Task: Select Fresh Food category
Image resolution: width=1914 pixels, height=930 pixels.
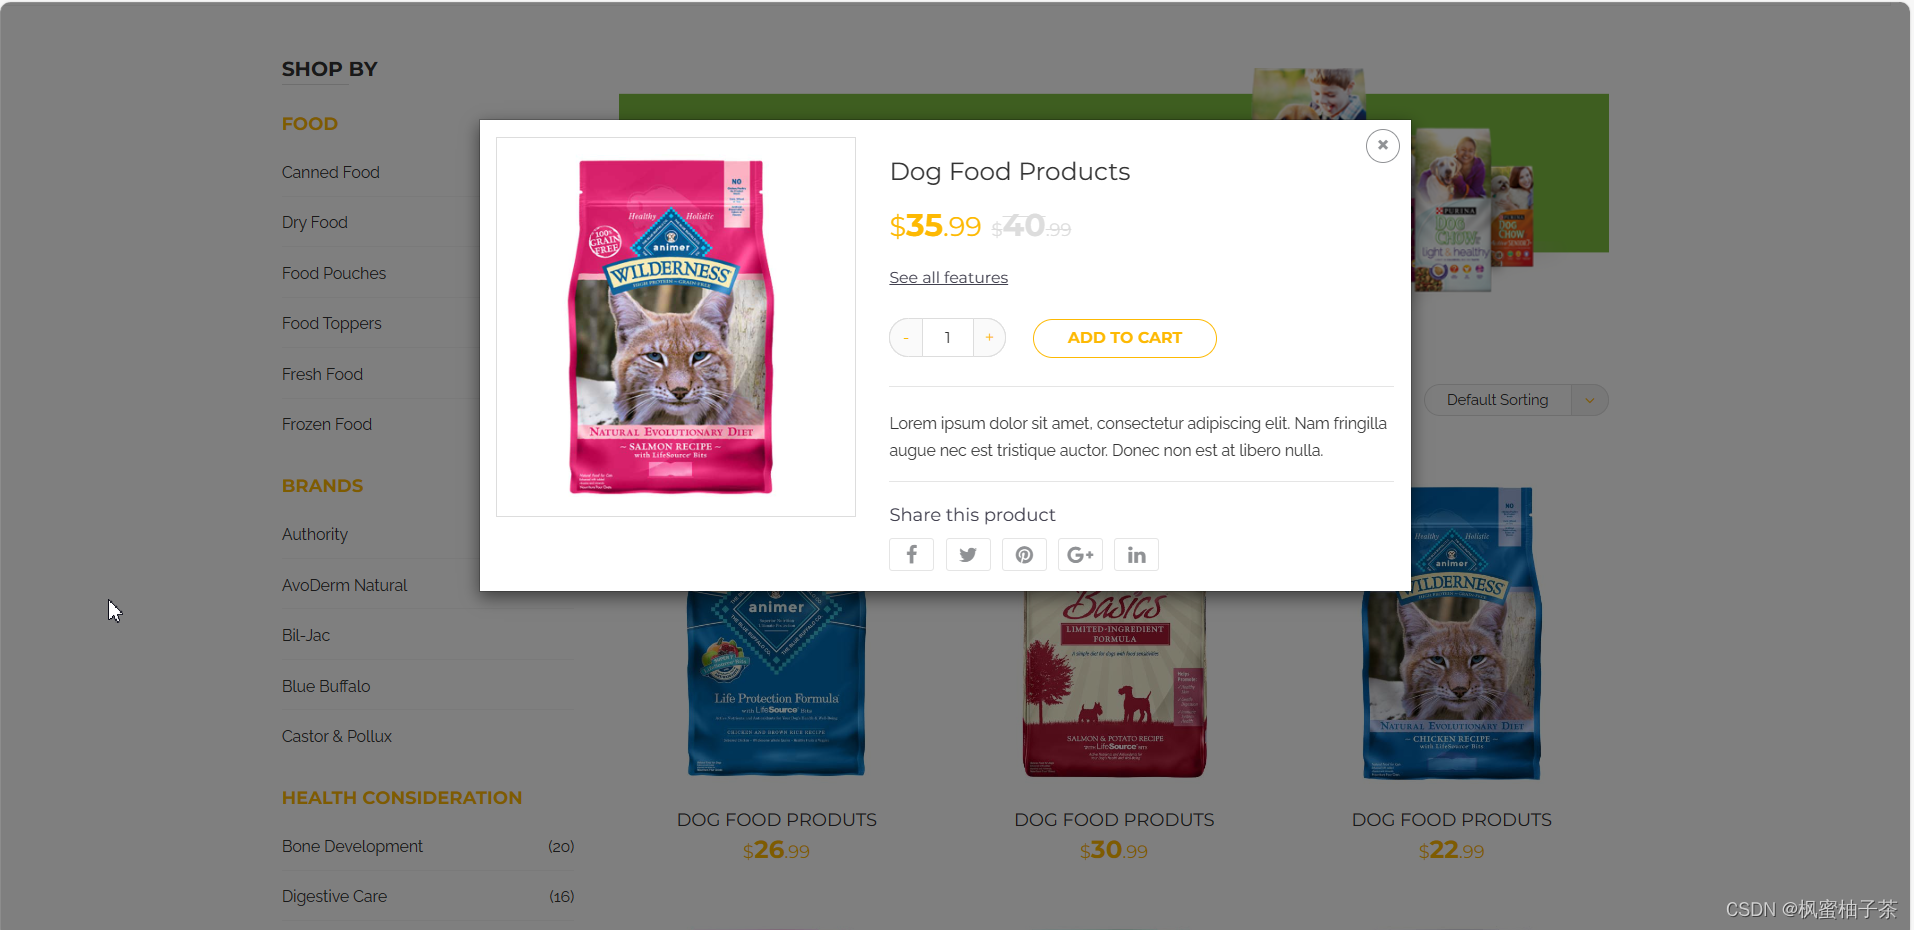Action: pos(322,374)
